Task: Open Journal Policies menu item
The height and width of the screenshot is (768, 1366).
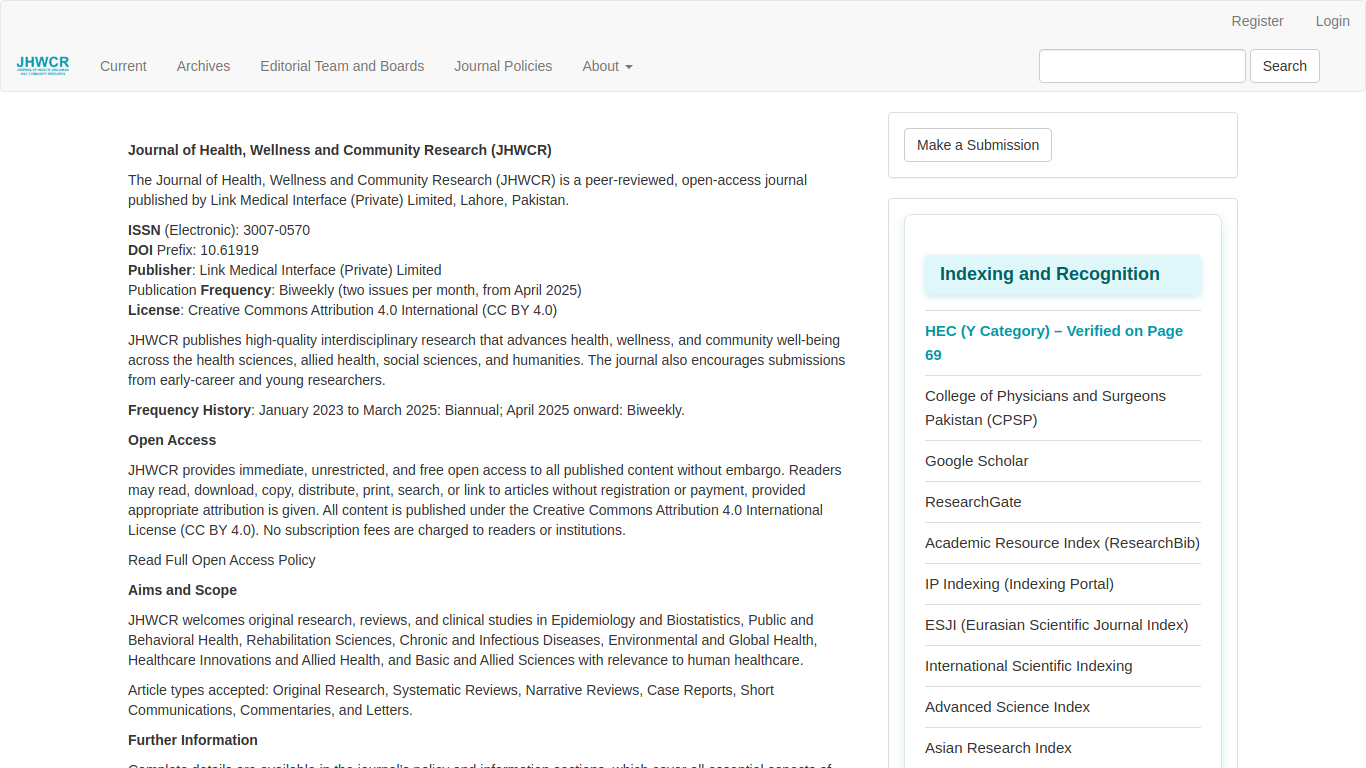Action: point(503,66)
